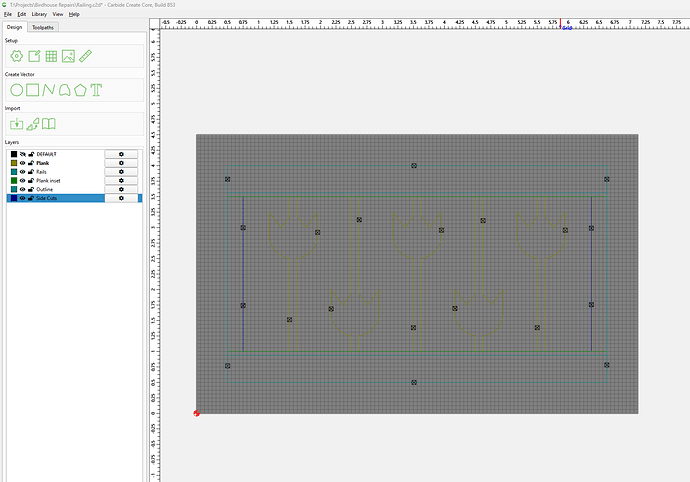Open the Design Library book icon
This screenshot has width=690, height=482.
(x=49, y=124)
